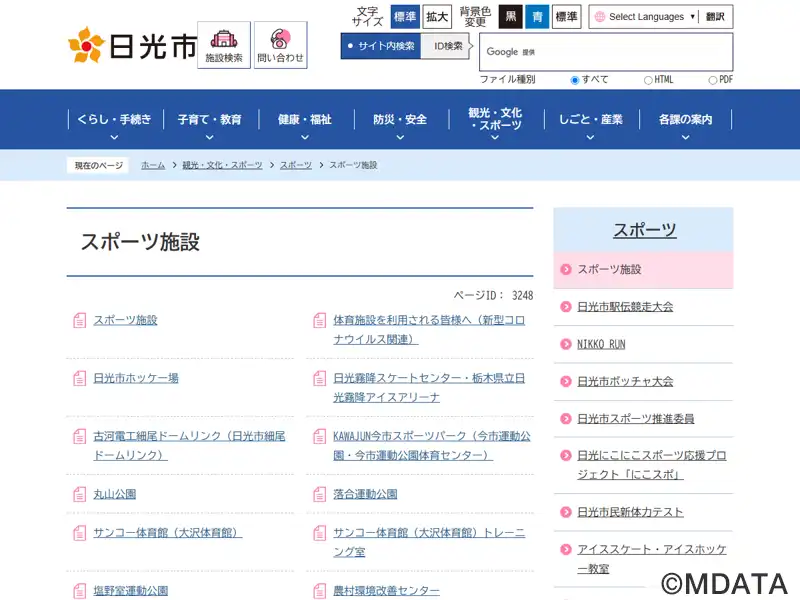The height and width of the screenshot is (600, 800).
Task: Expand the くらし・手続き menu
Action: coord(114,120)
